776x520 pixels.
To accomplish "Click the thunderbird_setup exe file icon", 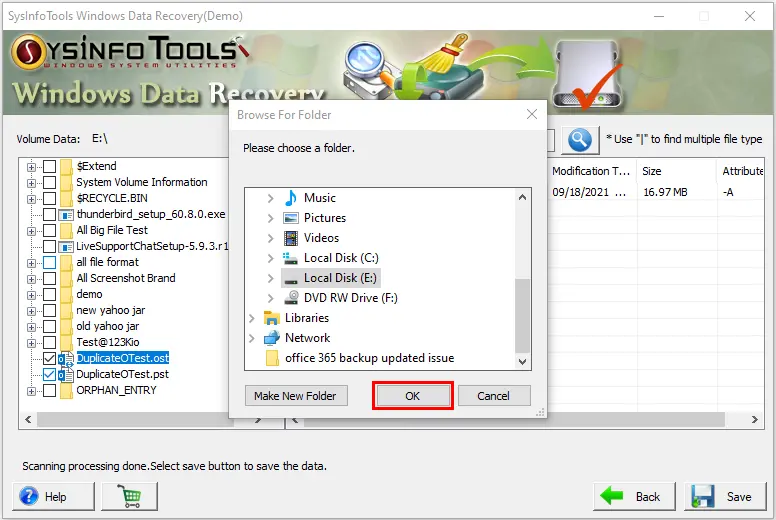I will [x=66, y=215].
